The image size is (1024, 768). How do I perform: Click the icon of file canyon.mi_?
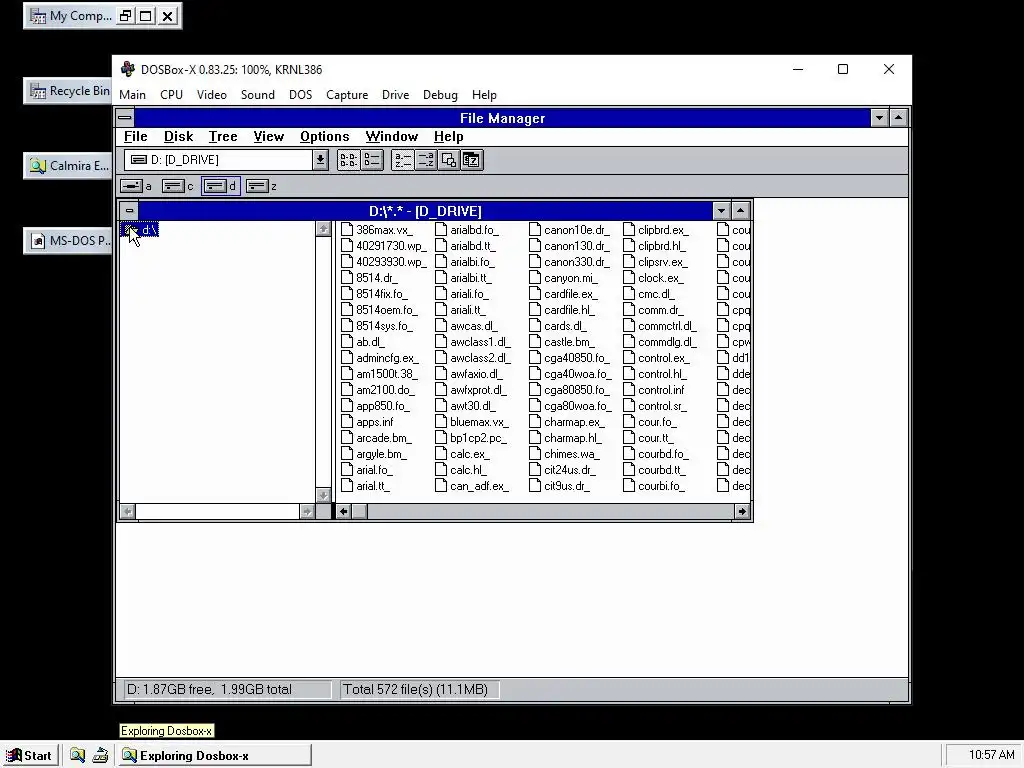[535, 278]
